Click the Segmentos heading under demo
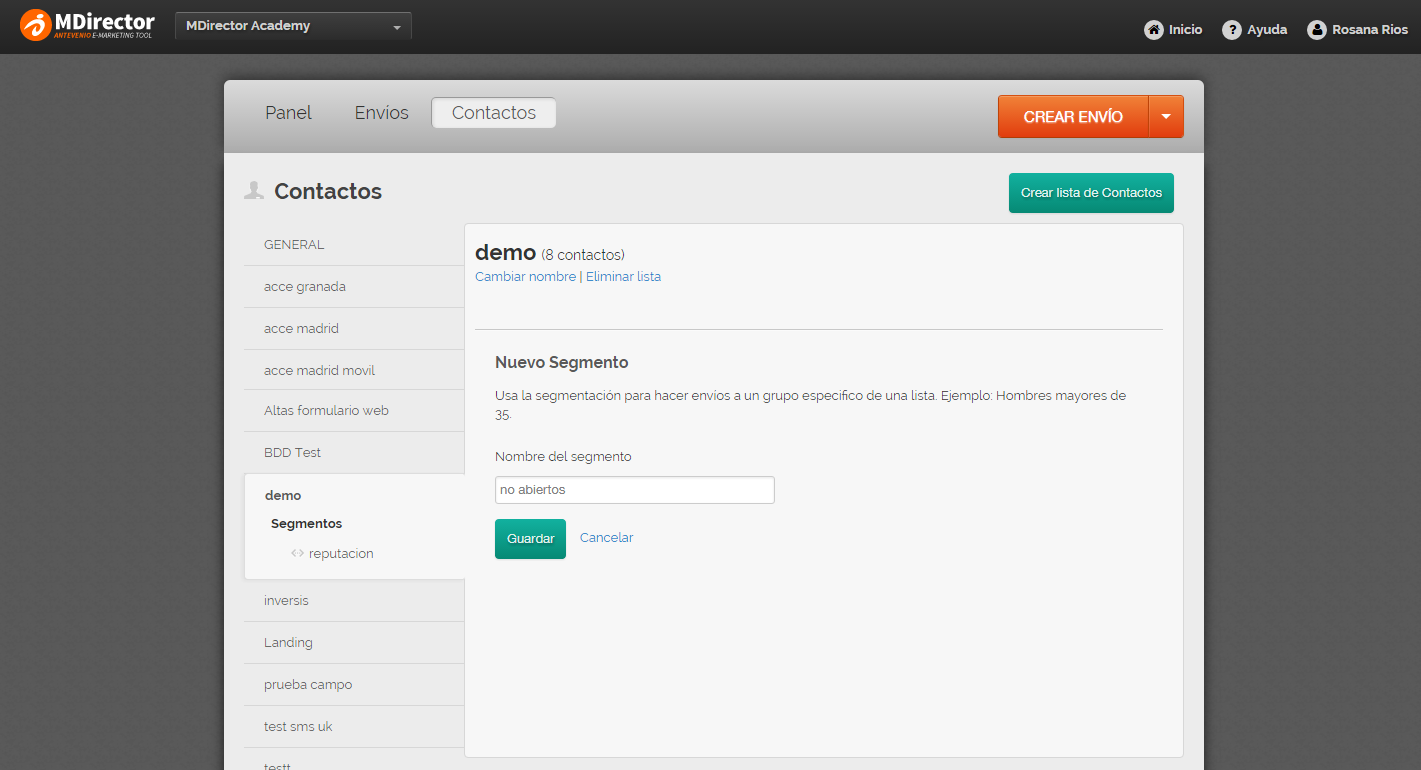This screenshot has width=1421, height=770. [x=306, y=523]
